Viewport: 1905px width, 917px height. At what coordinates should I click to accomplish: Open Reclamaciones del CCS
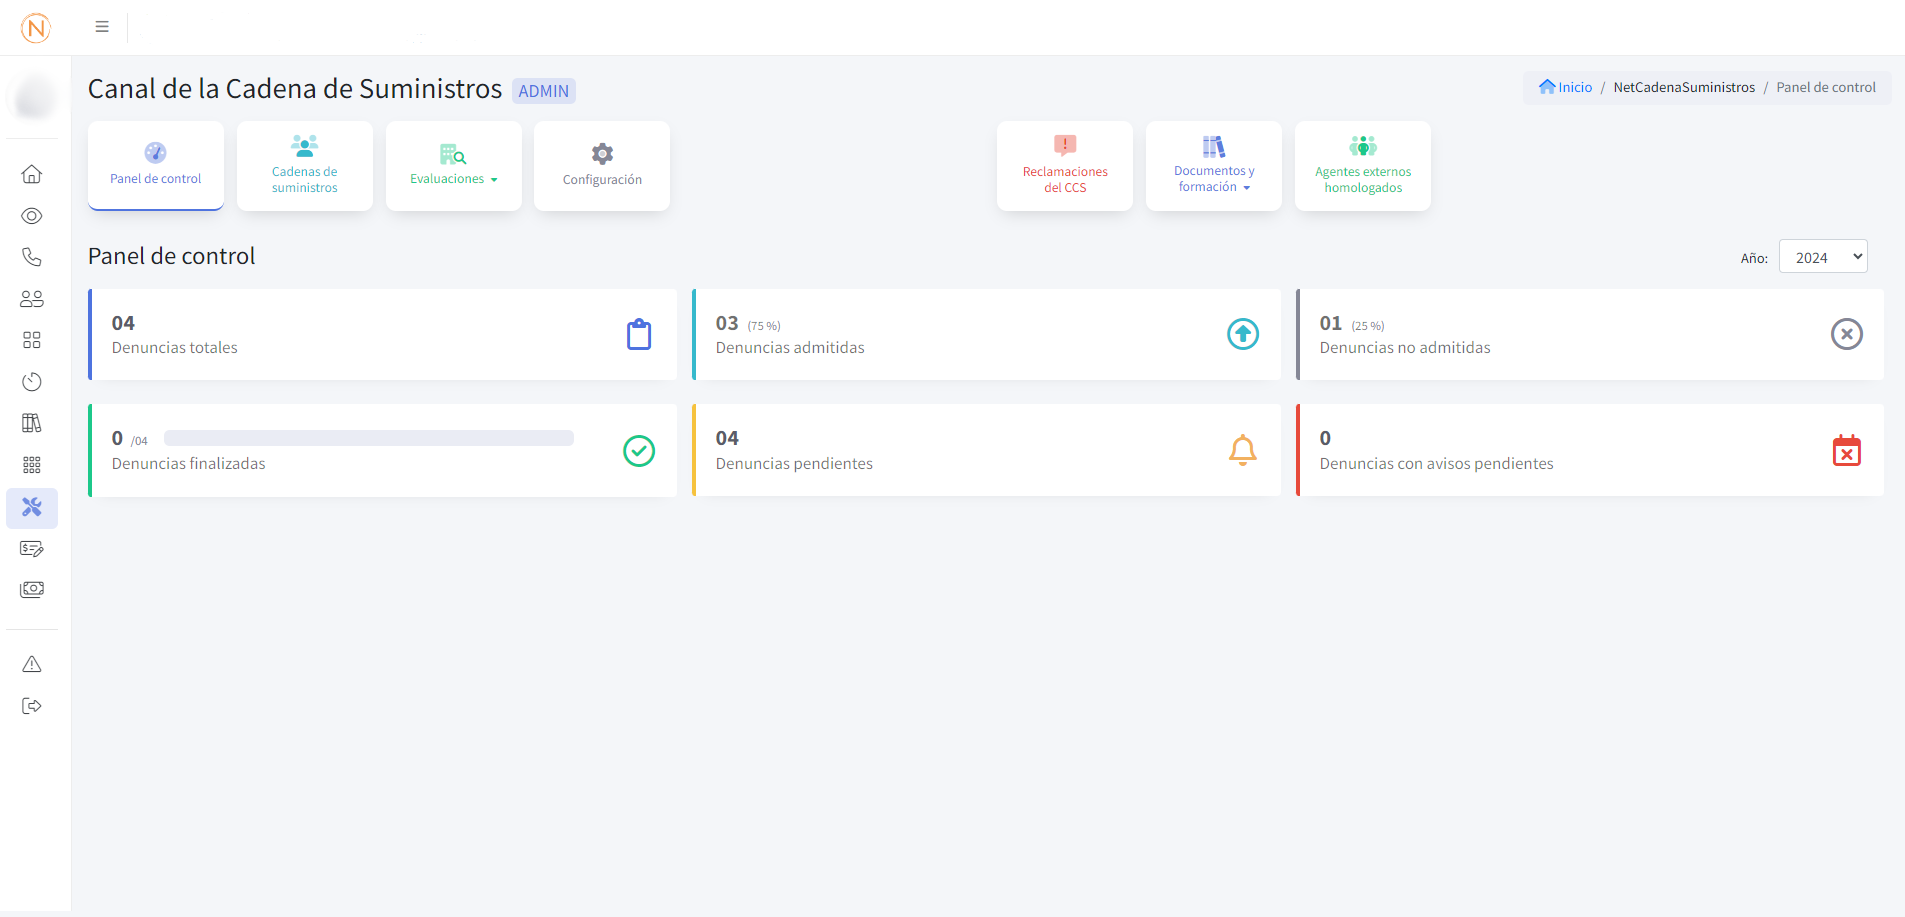coord(1065,166)
